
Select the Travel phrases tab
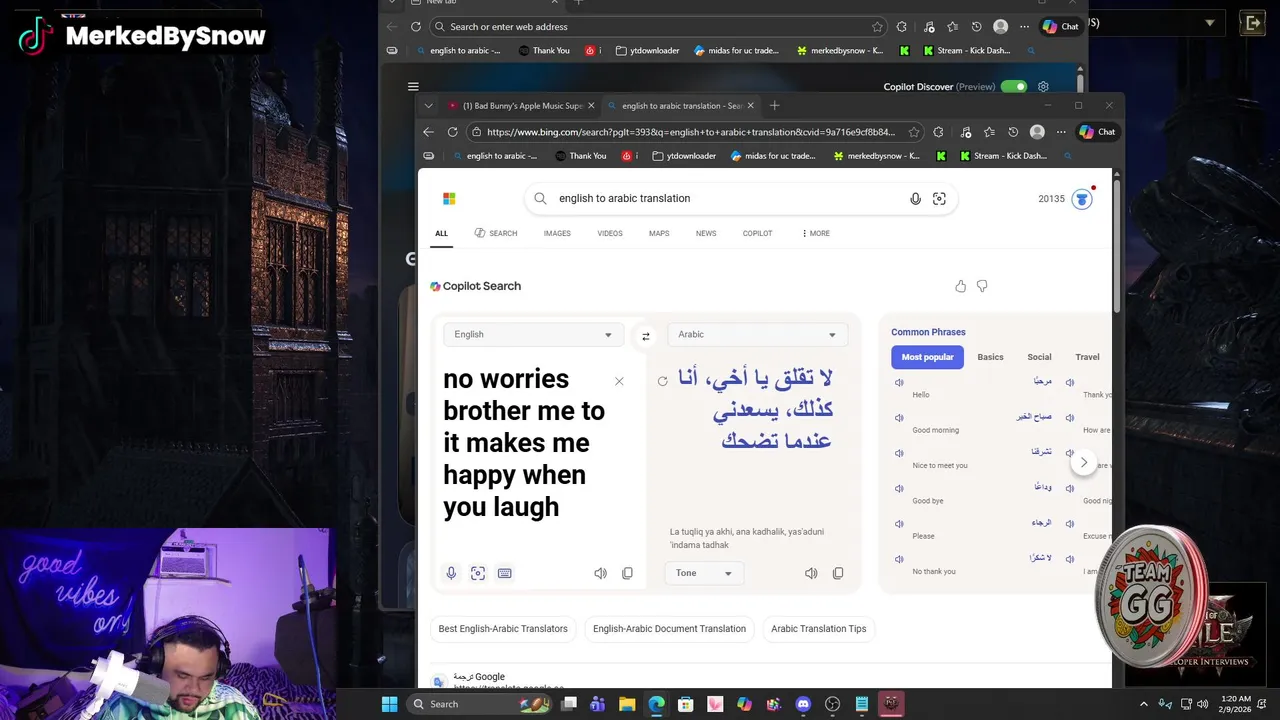pos(1087,357)
